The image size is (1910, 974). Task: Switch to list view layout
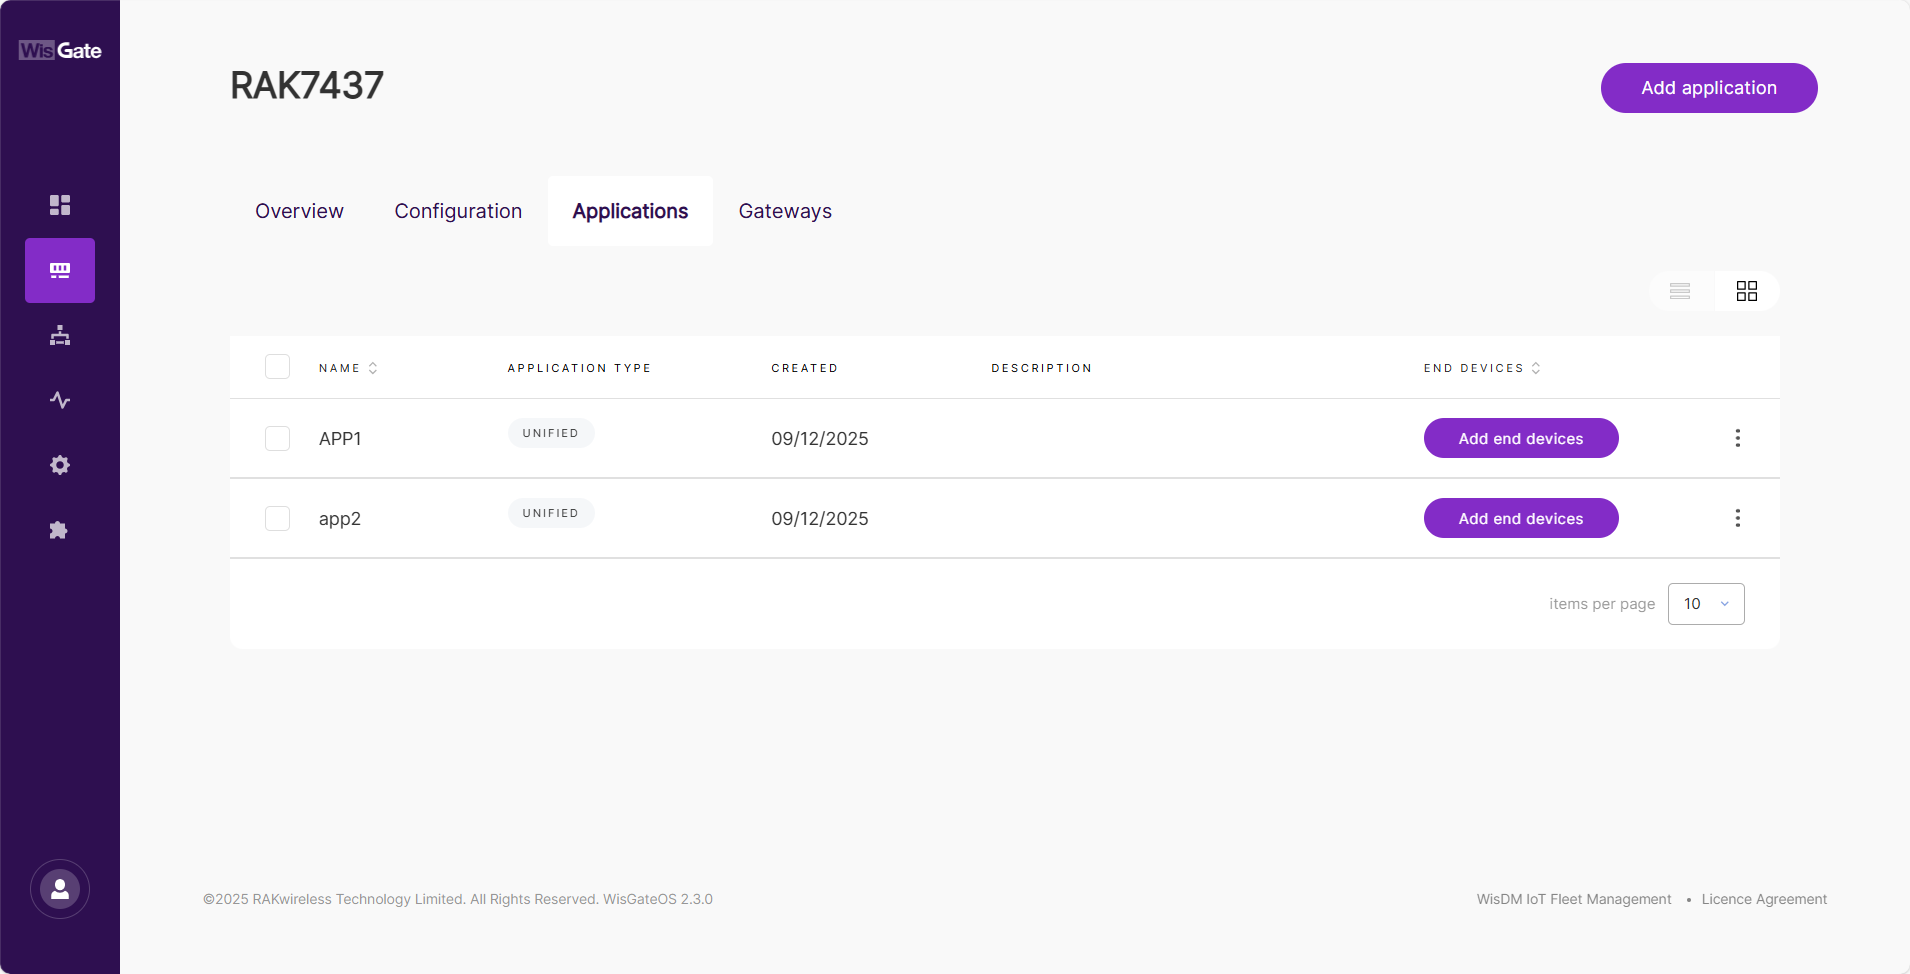click(x=1680, y=291)
